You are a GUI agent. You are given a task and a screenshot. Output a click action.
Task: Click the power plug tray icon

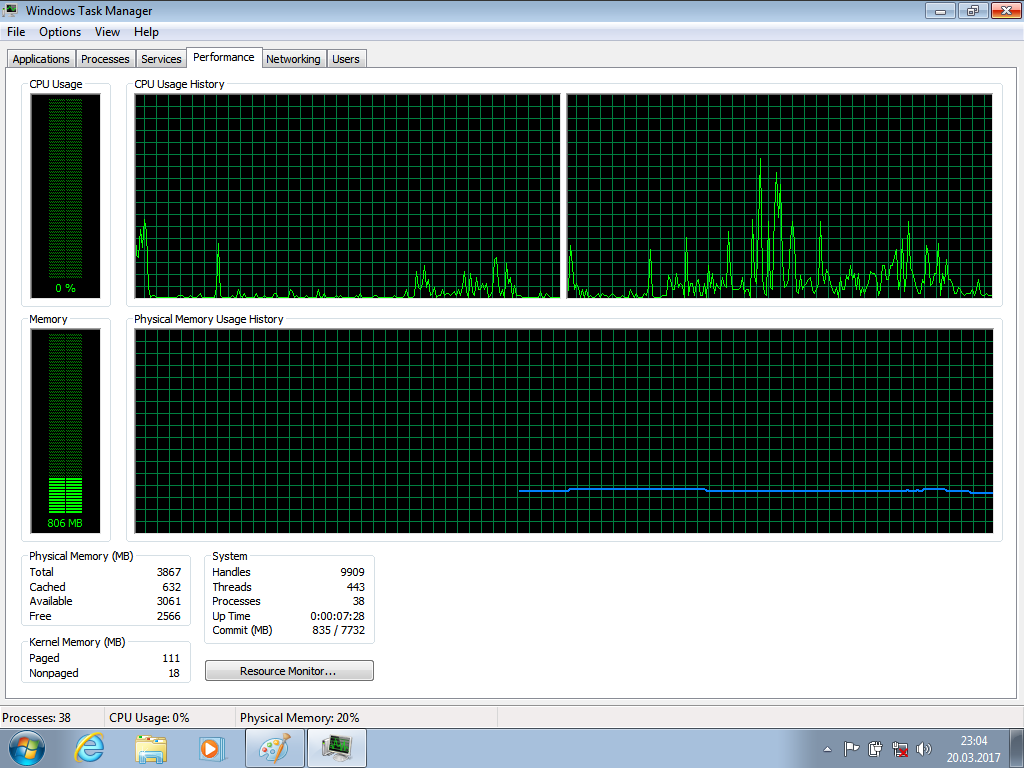[x=875, y=749]
